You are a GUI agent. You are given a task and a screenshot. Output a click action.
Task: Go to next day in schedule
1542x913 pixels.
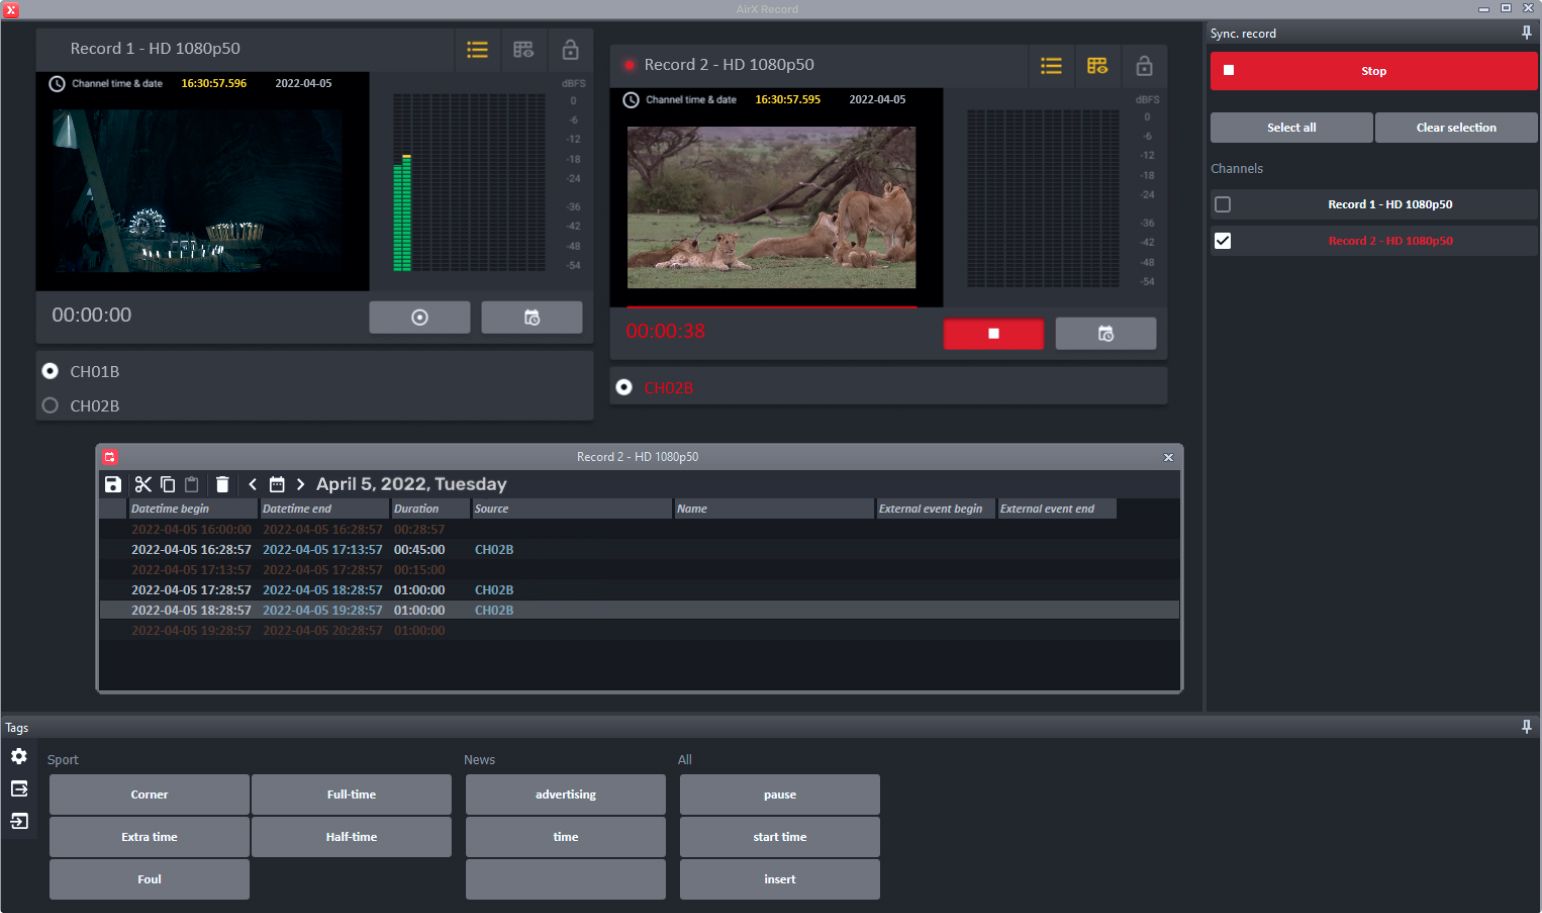(x=300, y=485)
